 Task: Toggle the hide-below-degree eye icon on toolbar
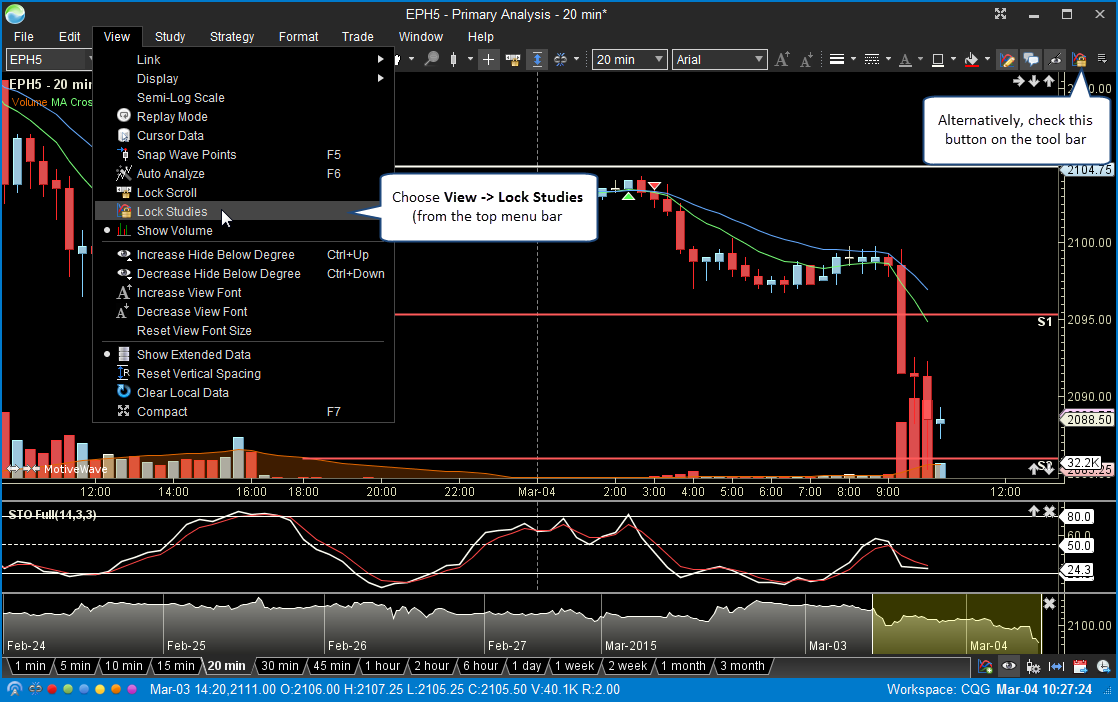click(1055, 59)
